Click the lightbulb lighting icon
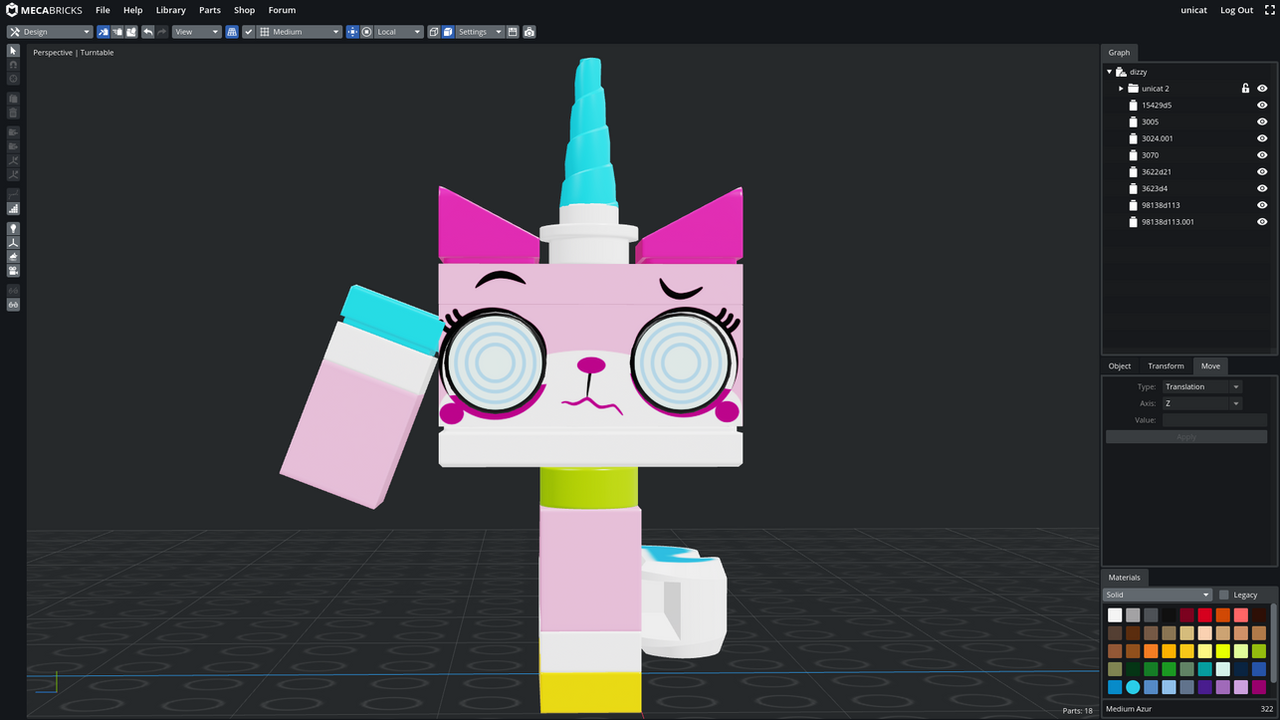1280x720 pixels. [13, 228]
